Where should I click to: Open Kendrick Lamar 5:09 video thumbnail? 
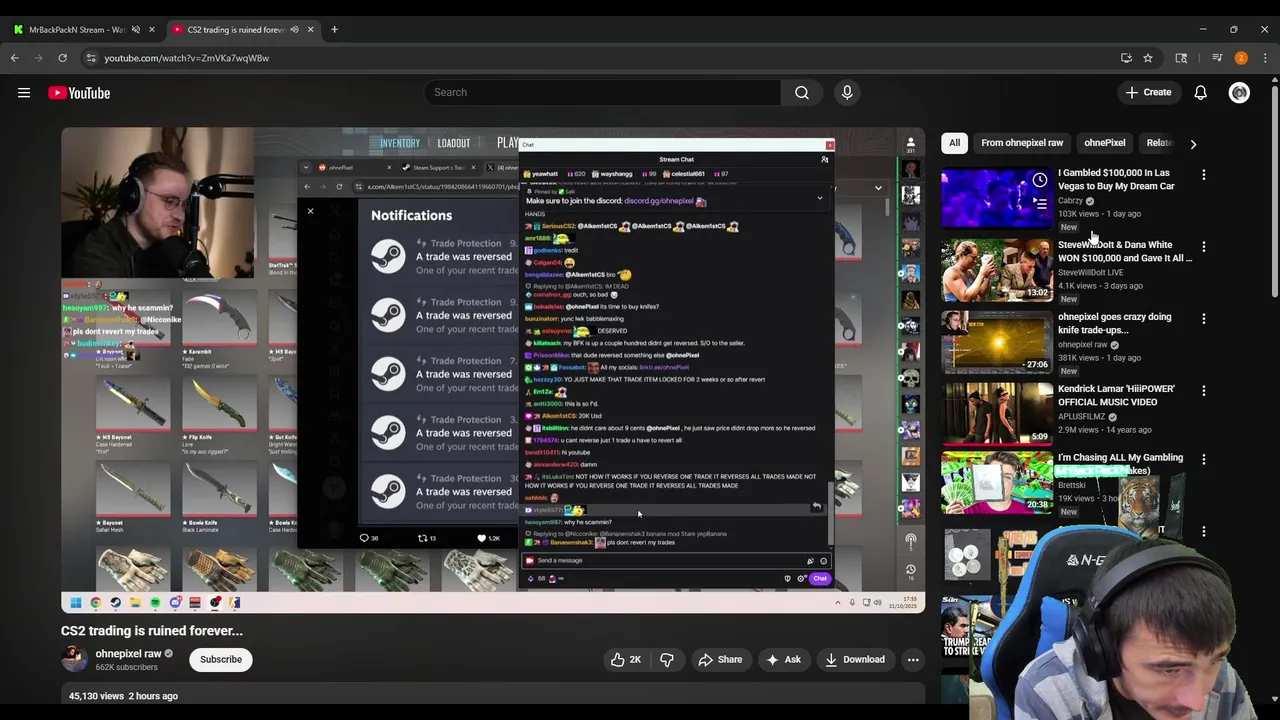996,415
